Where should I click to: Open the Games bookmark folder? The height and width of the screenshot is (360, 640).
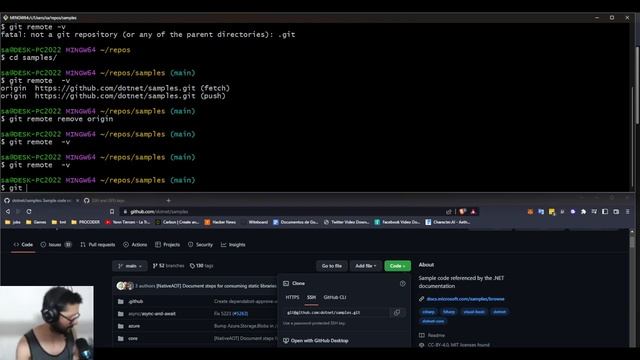coord(36,222)
